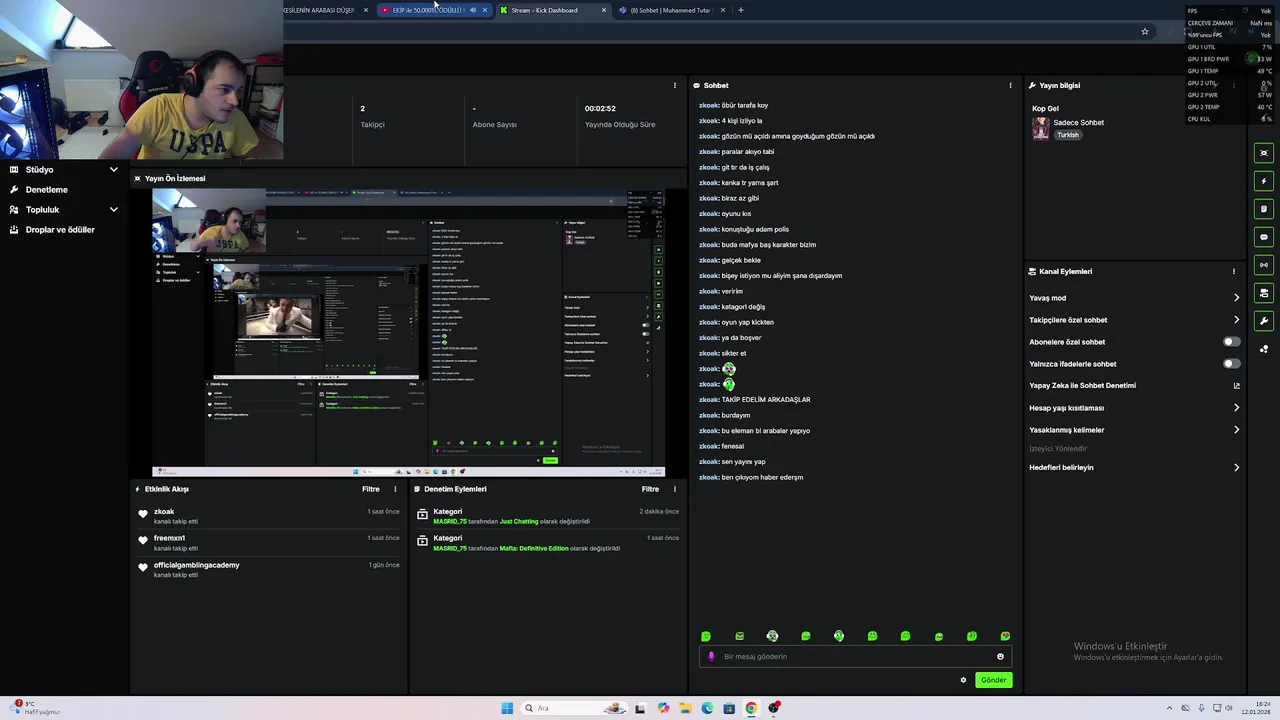Click the Windows taskbar search box
This screenshot has width=1280, height=720.
pyautogui.click(x=572, y=708)
